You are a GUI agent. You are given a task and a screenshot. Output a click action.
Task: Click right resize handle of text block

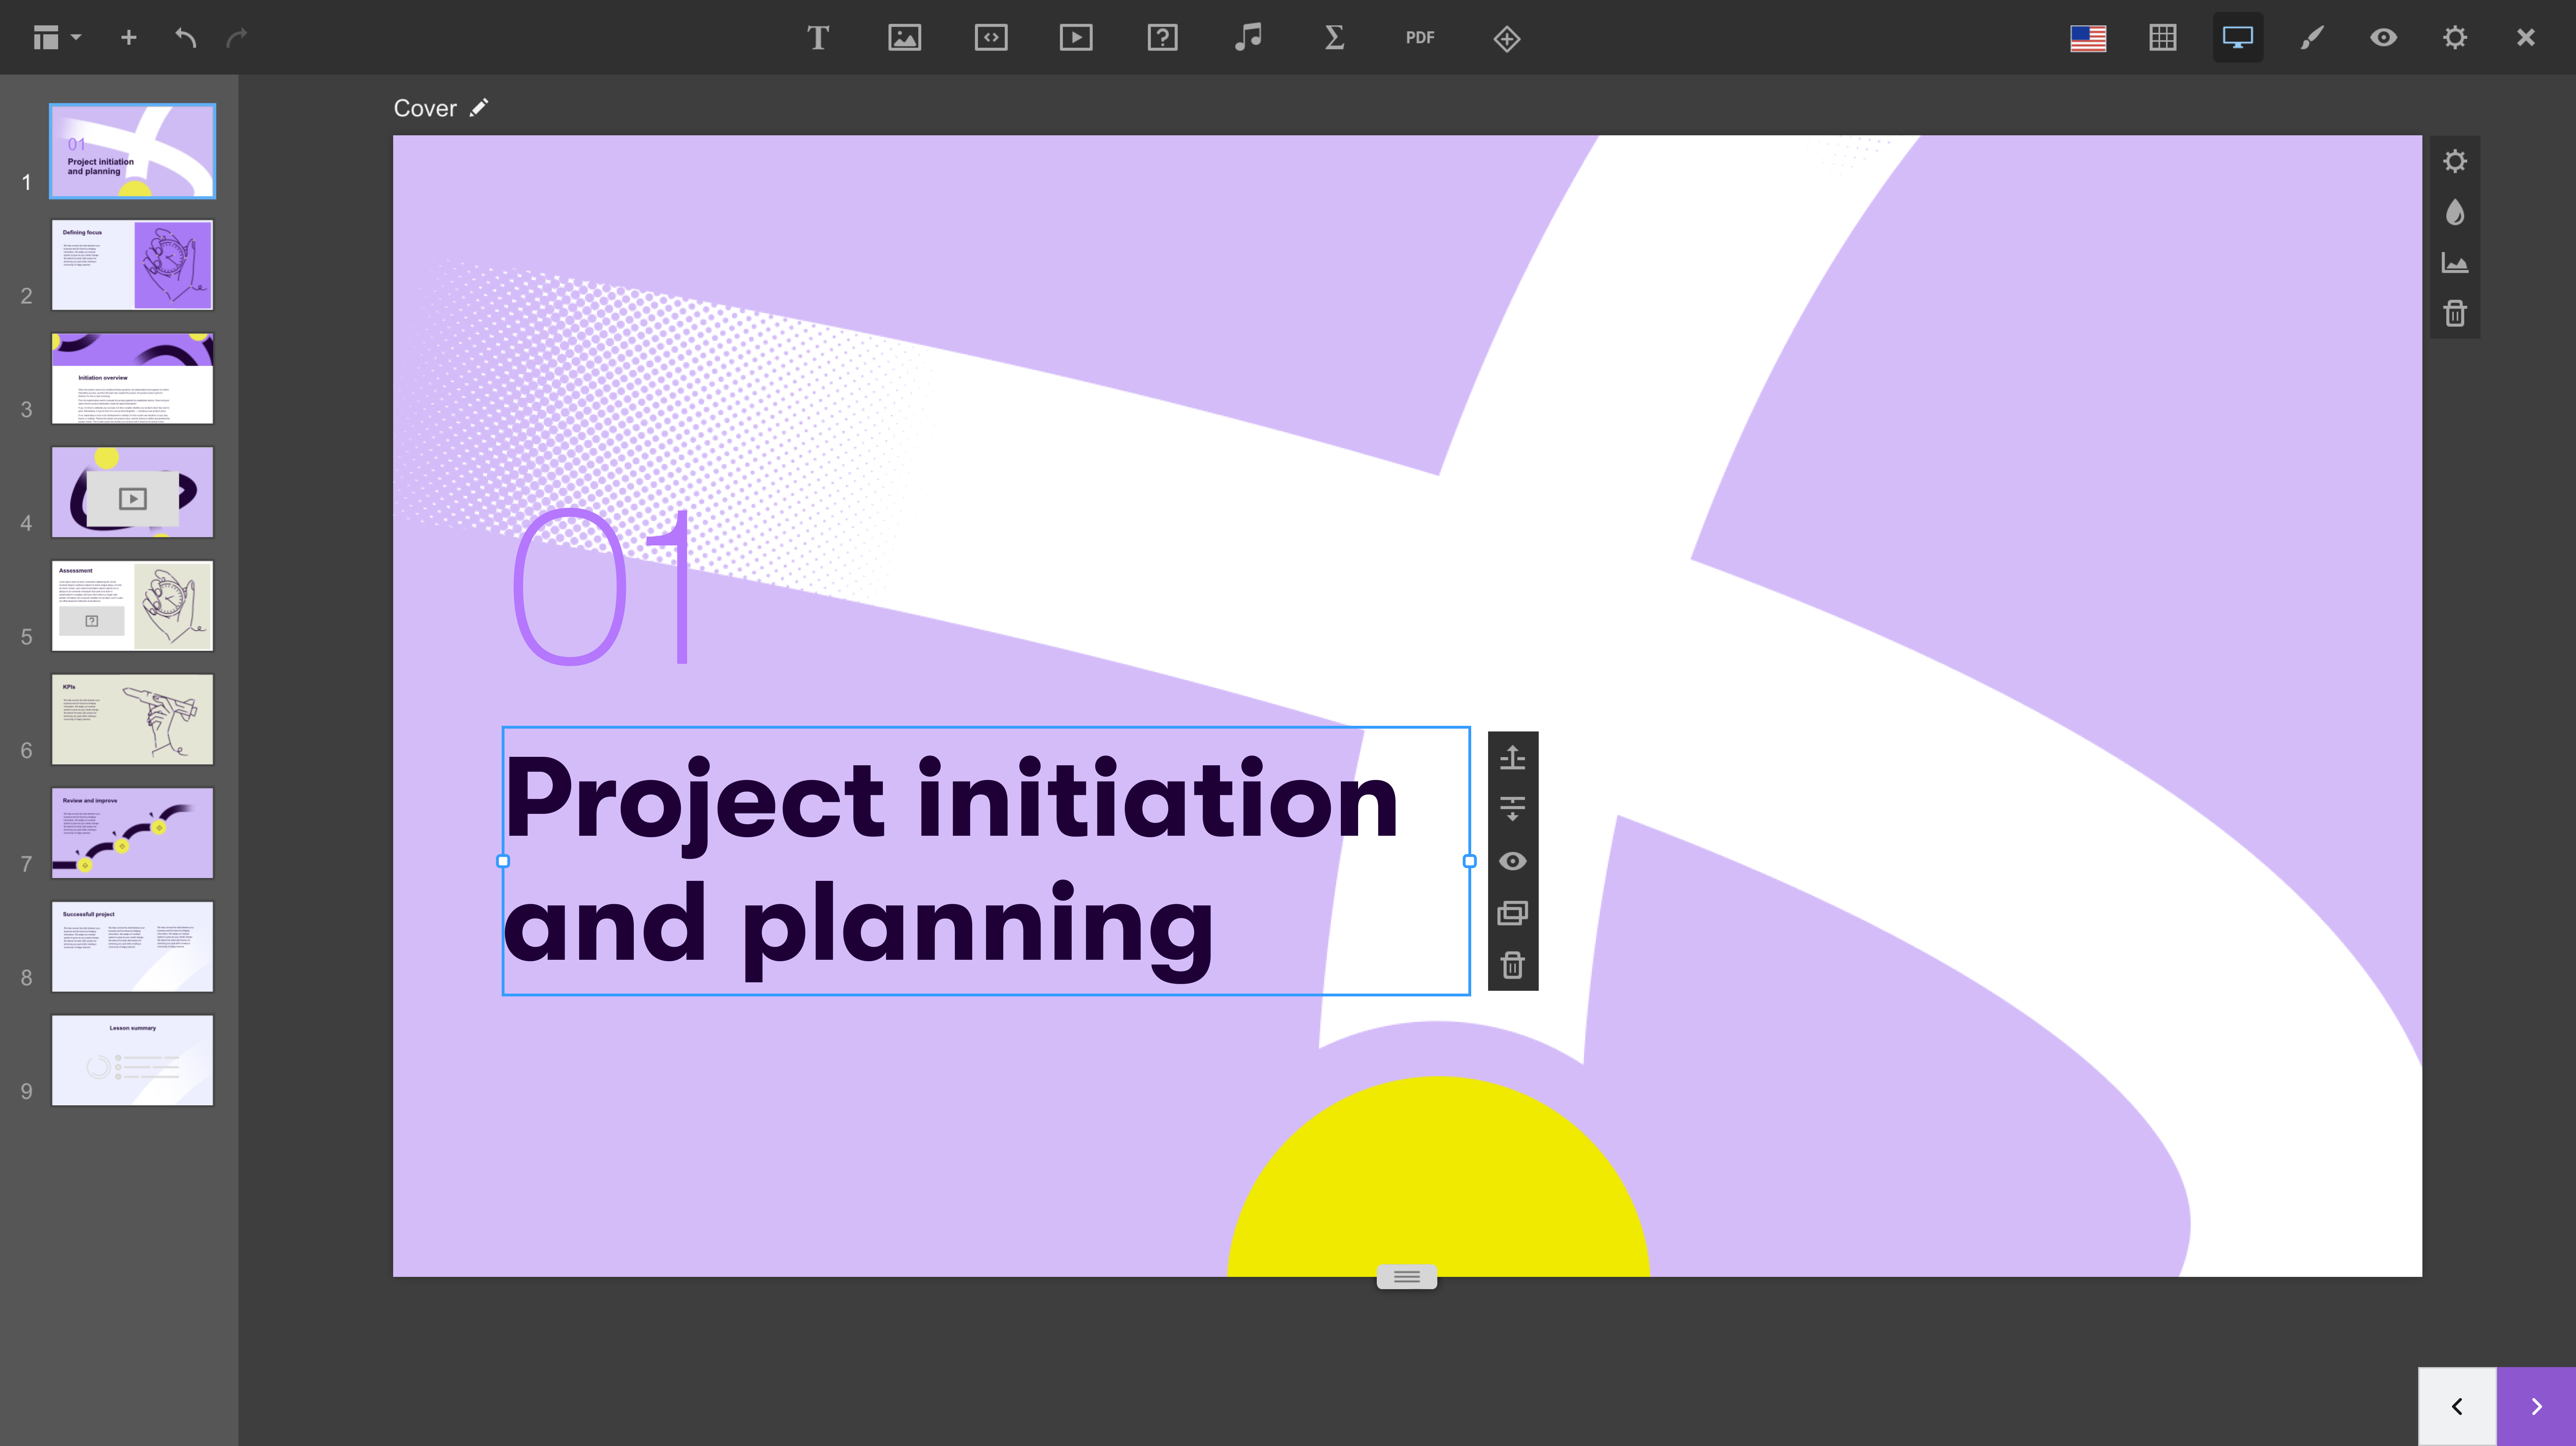[1470, 861]
